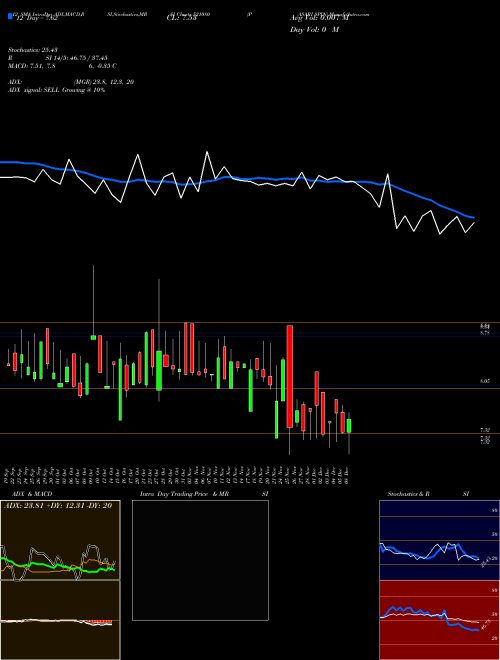500x660 pixels.
Task: Click the 8.78 price axis label
Action: pyautogui.click(x=485, y=333)
